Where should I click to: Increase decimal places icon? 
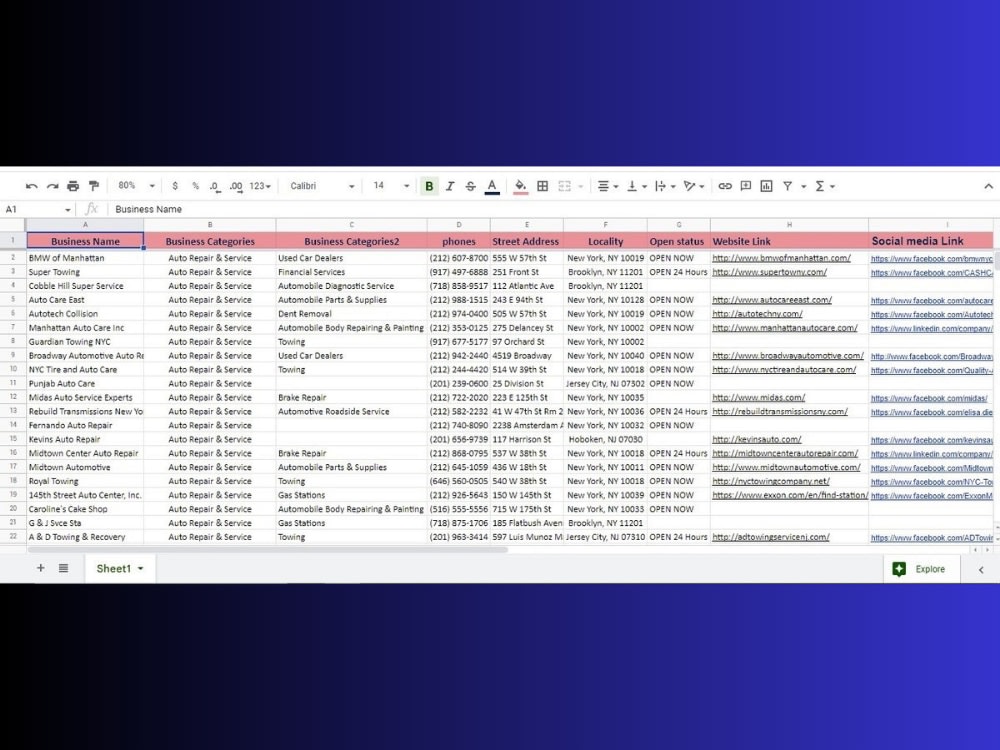236,186
